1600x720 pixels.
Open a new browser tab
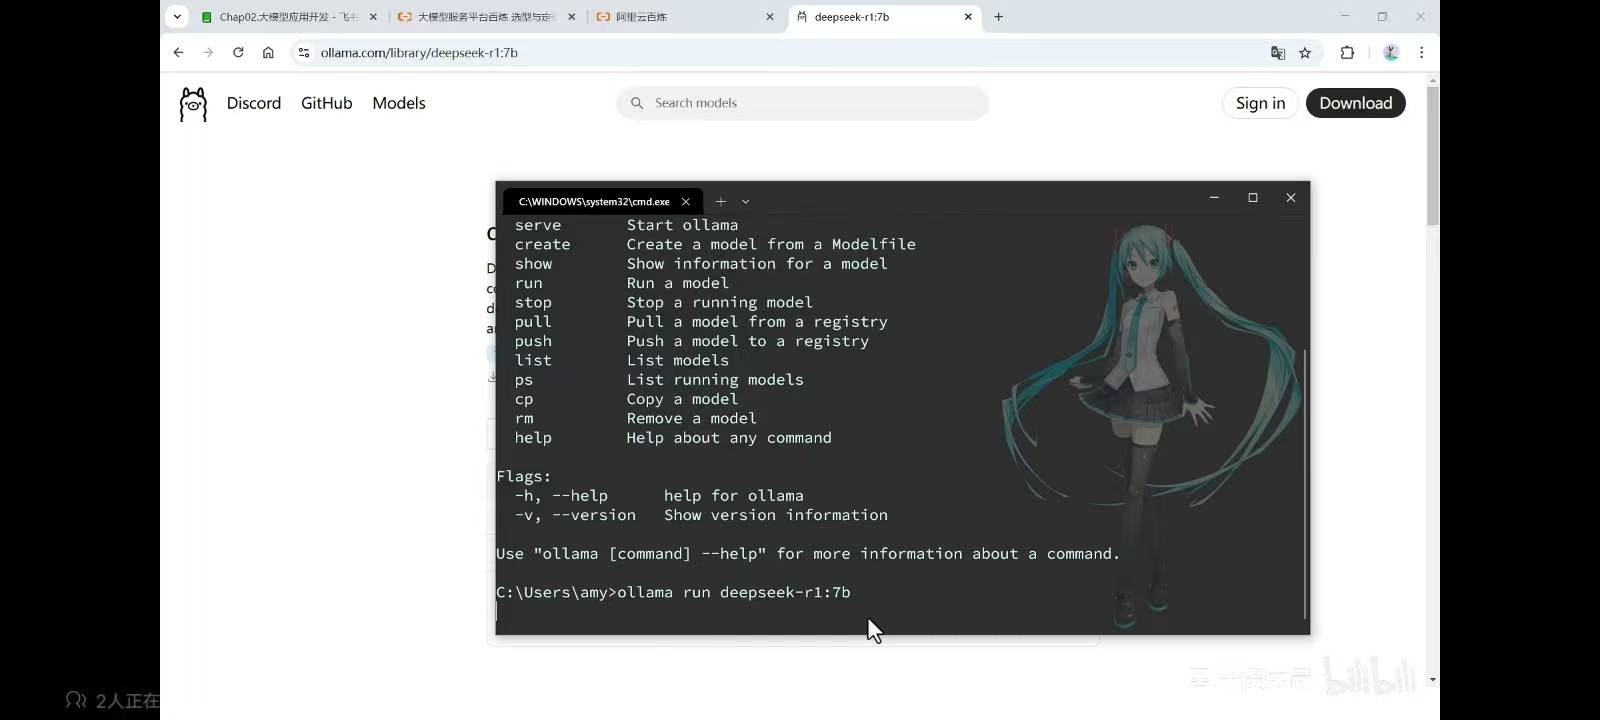(x=998, y=17)
